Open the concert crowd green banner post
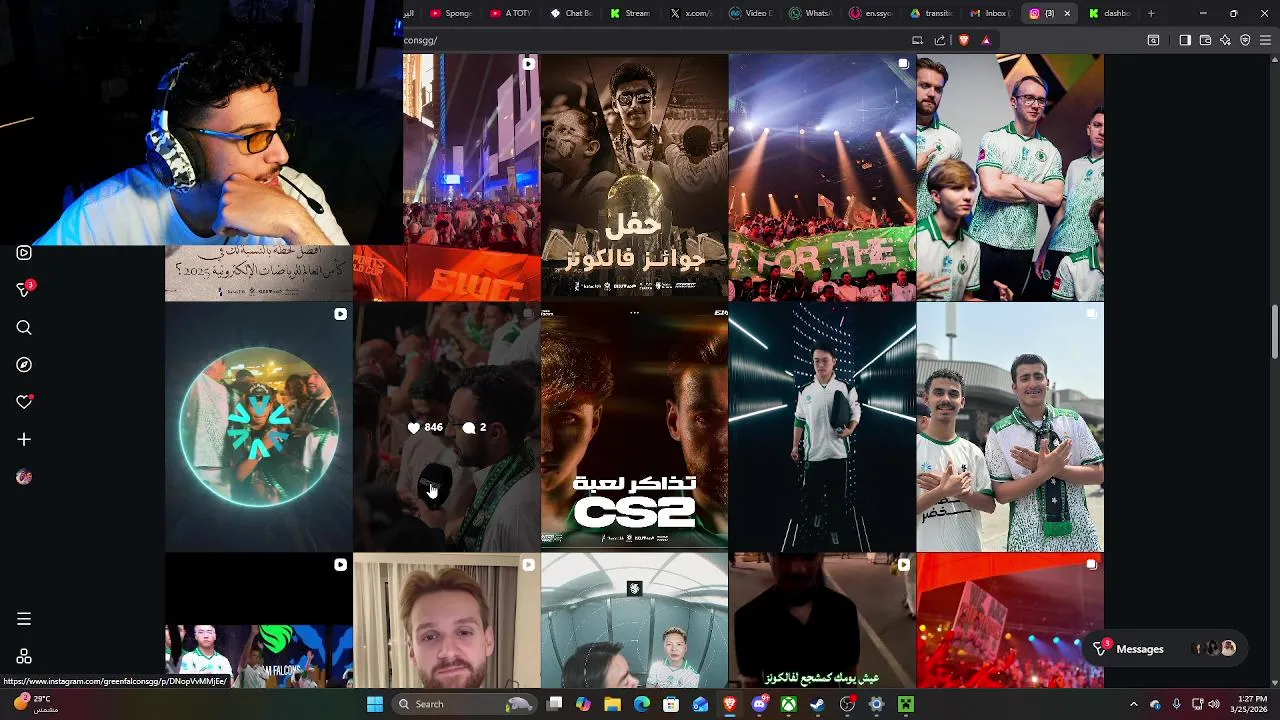This screenshot has width=1280, height=720. pyautogui.click(x=822, y=177)
